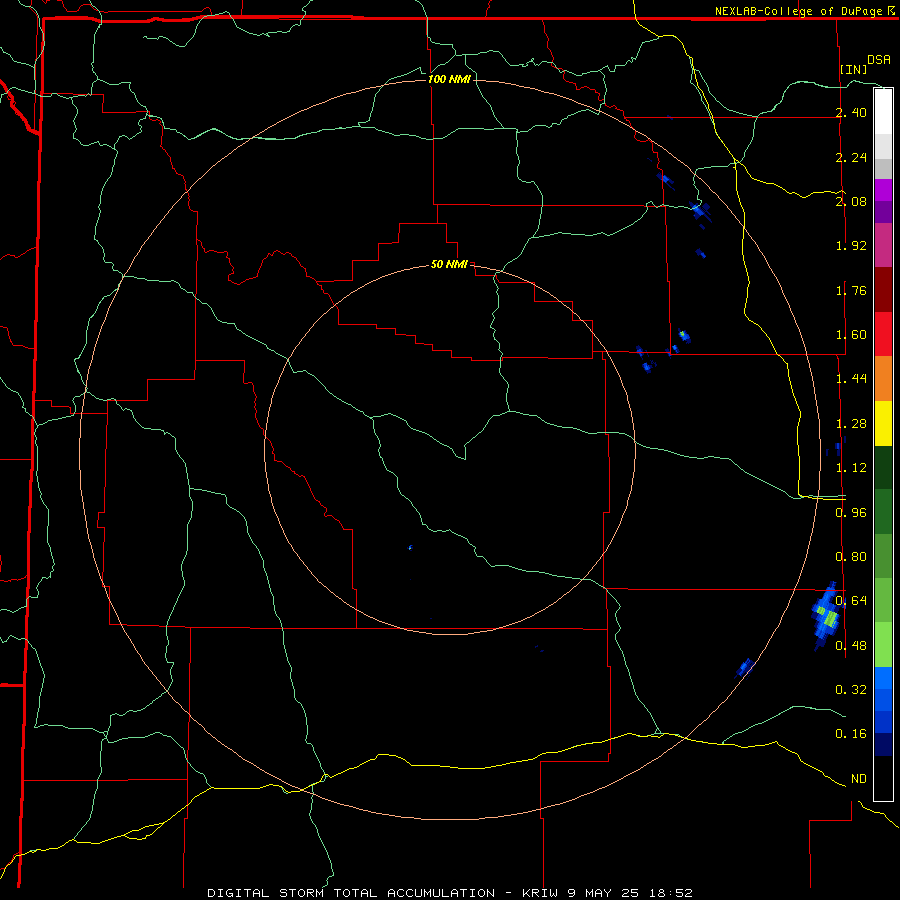The width and height of the screenshot is (900, 900).
Task: Click the 0.96 scale label
Action: click(x=851, y=513)
